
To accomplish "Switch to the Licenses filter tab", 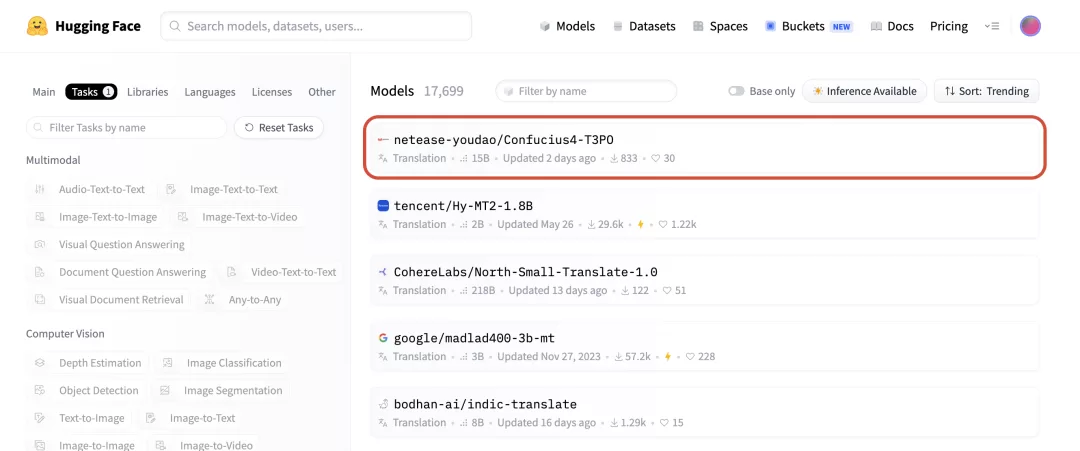I will (271, 92).
